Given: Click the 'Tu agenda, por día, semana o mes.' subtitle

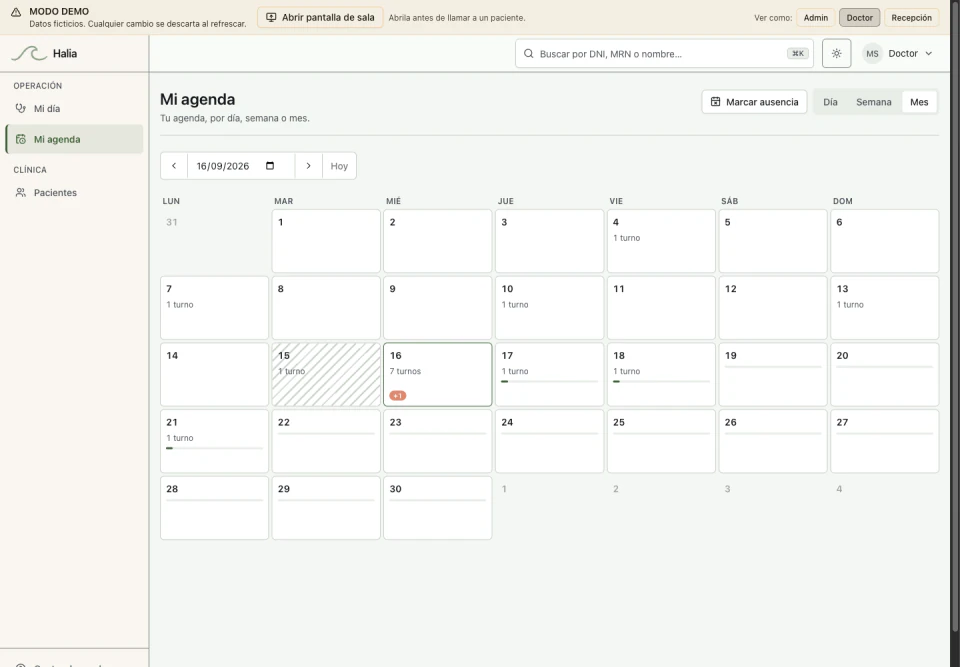Looking at the screenshot, I should (234, 118).
